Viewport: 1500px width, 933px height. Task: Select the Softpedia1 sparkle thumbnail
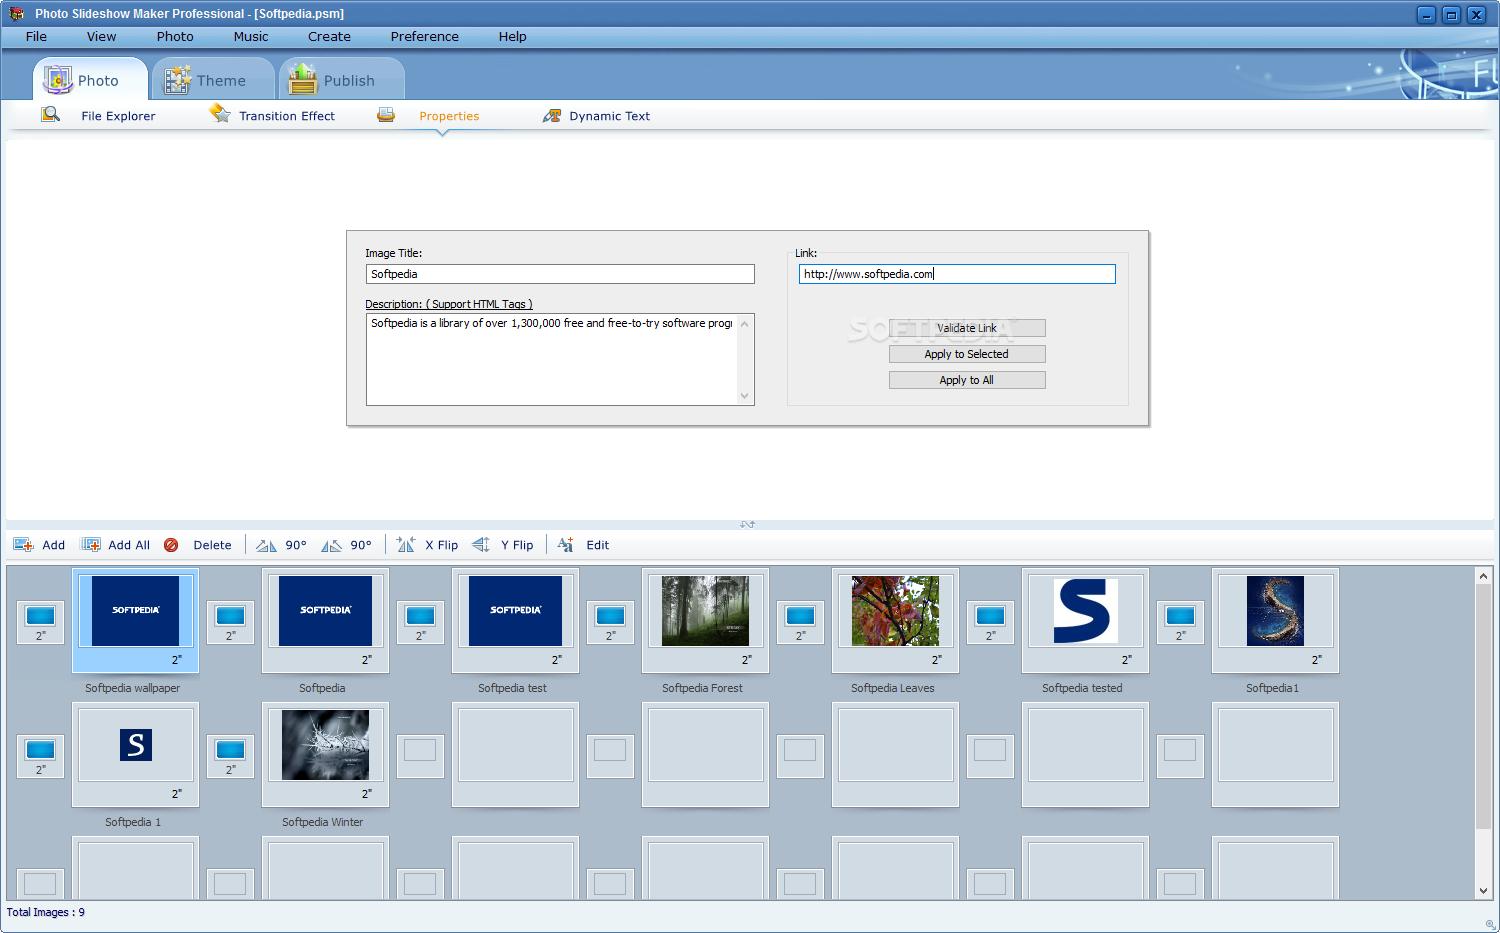[1275, 621]
